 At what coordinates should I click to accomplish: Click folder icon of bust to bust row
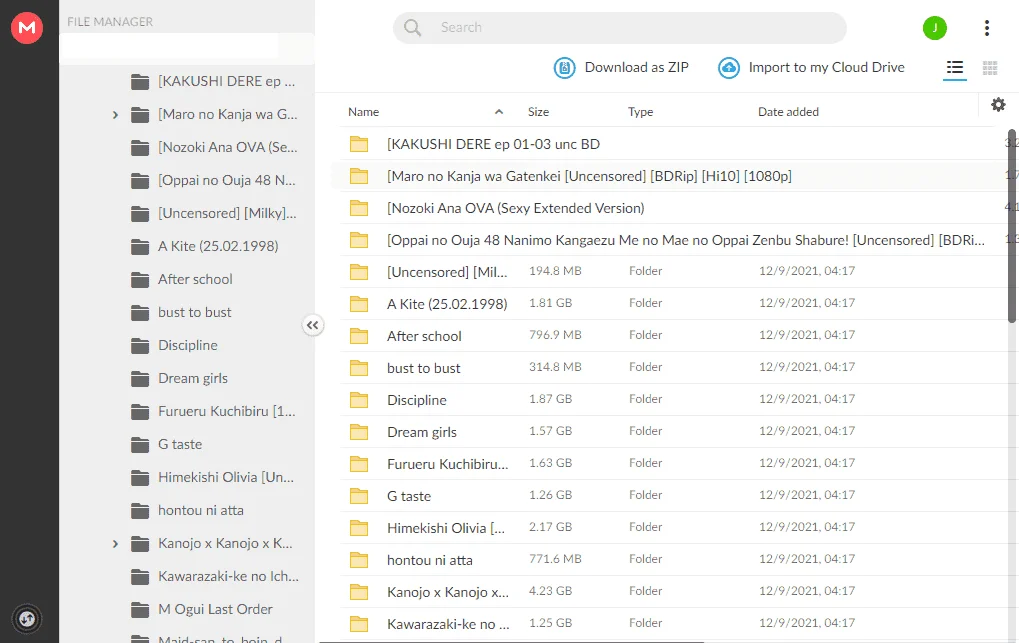[359, 368]
